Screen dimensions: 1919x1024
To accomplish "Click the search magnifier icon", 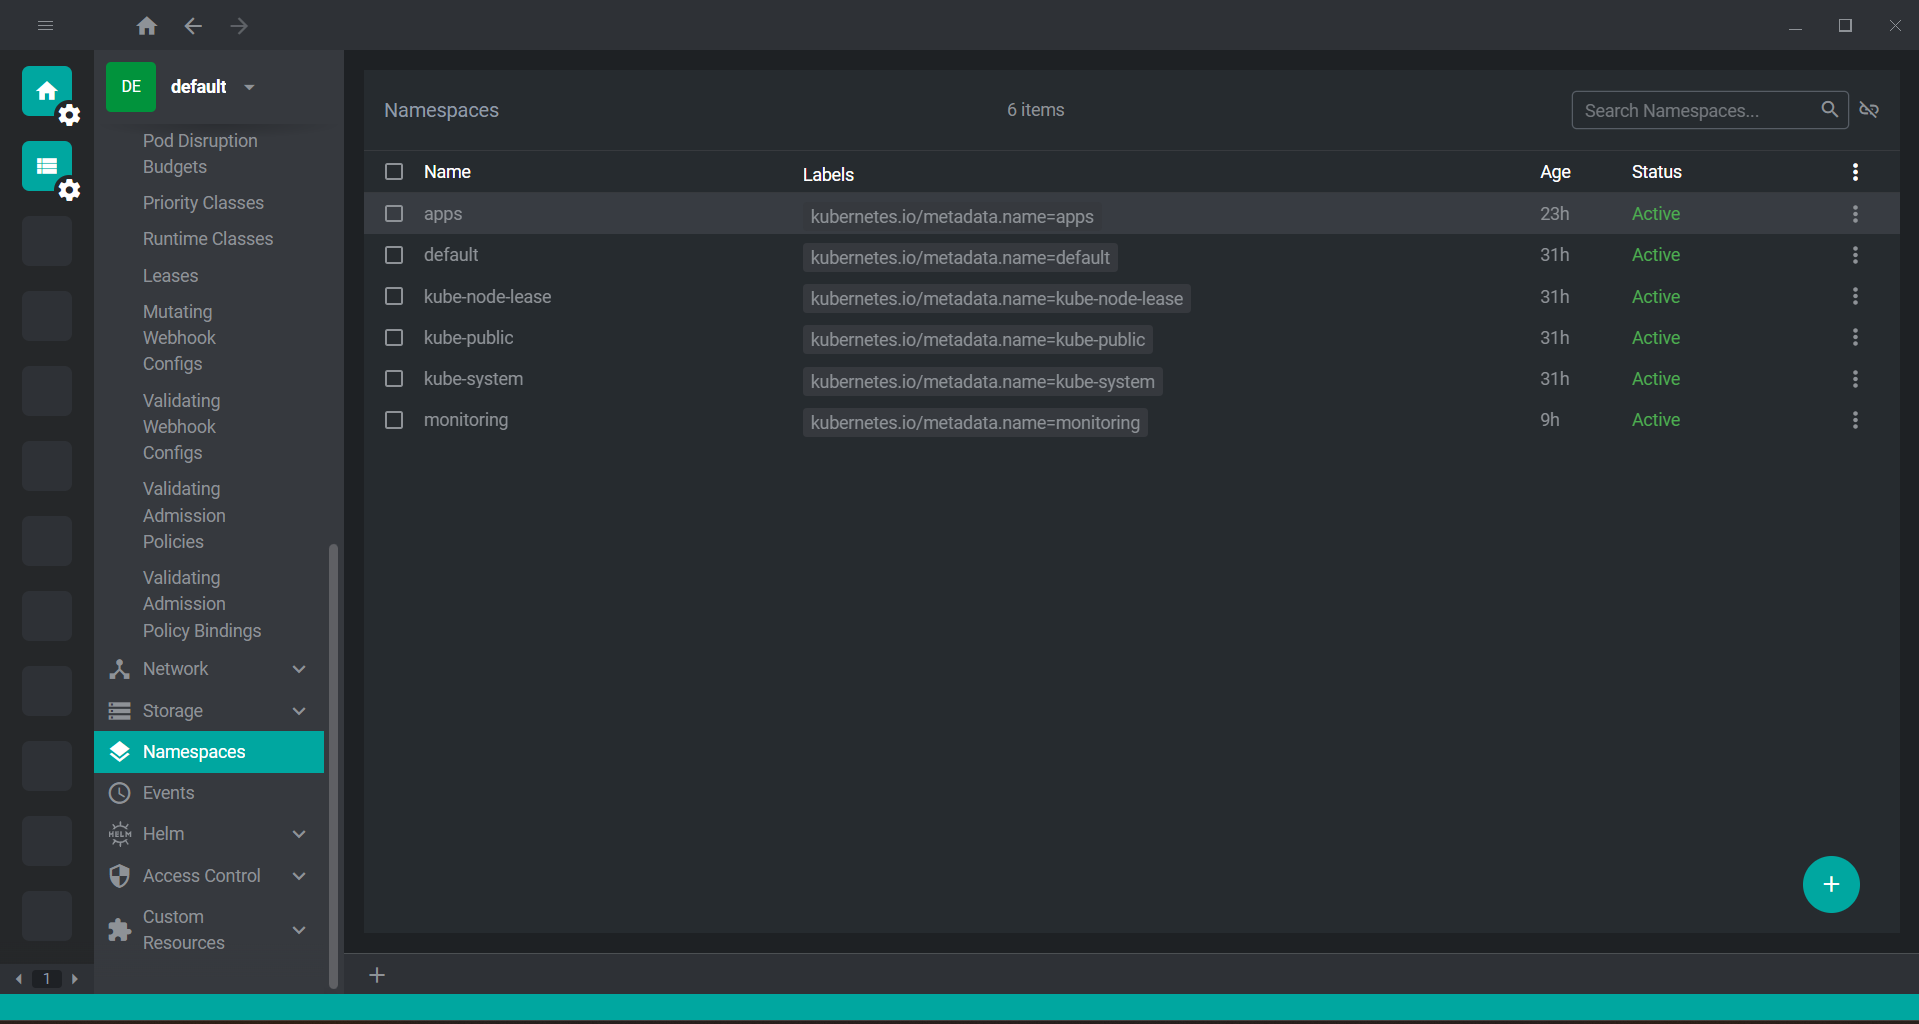I will pos(1829,110).
